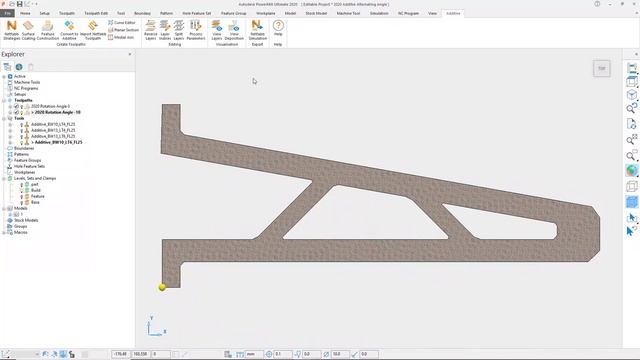
Task: Toggle checkbox for 2020 Rotation Angle 0 toolpath
Action: 16,107
